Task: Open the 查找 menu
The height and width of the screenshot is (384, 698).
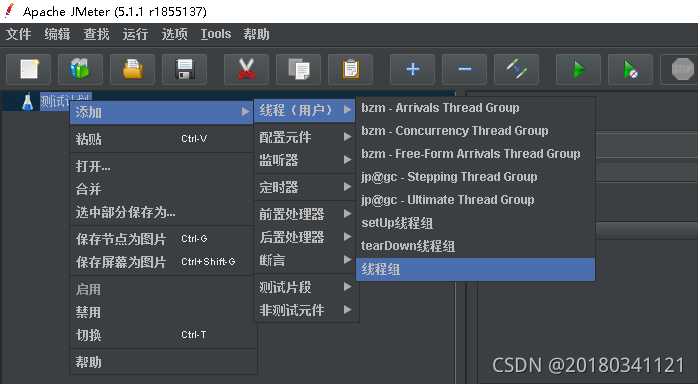Action: [96, 34]
